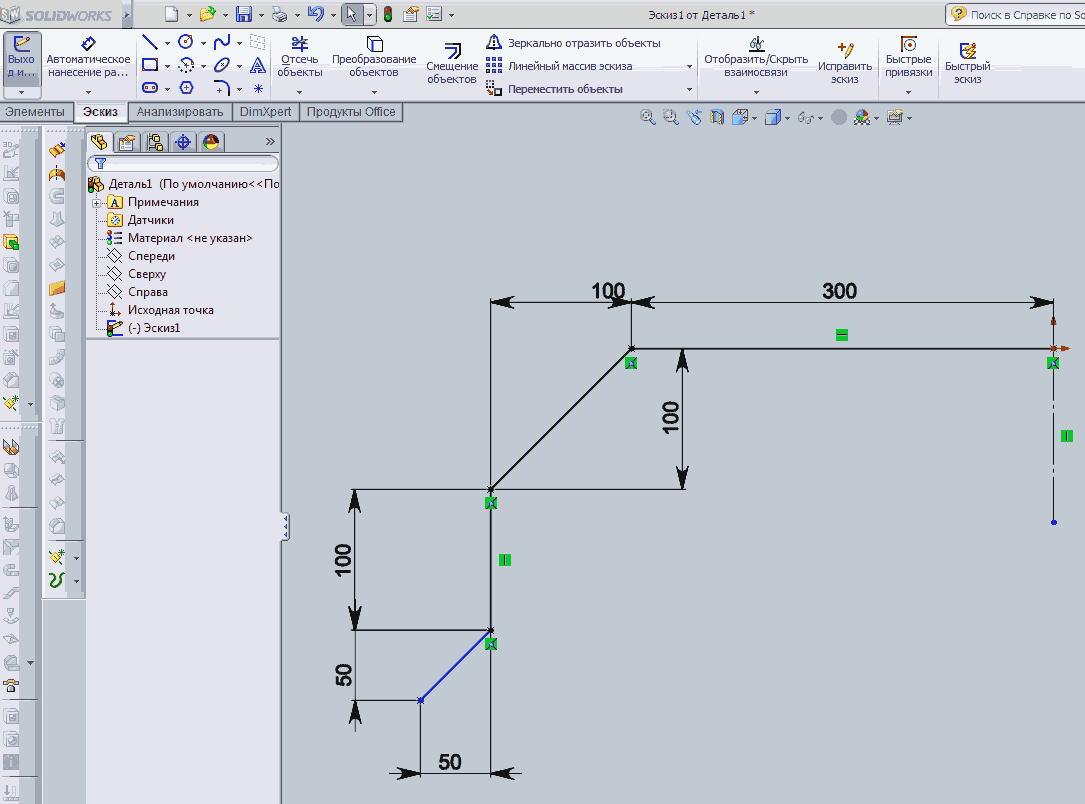Open the PropertyManager tab in the panel
1085x804 pixels.
(126, 142)
